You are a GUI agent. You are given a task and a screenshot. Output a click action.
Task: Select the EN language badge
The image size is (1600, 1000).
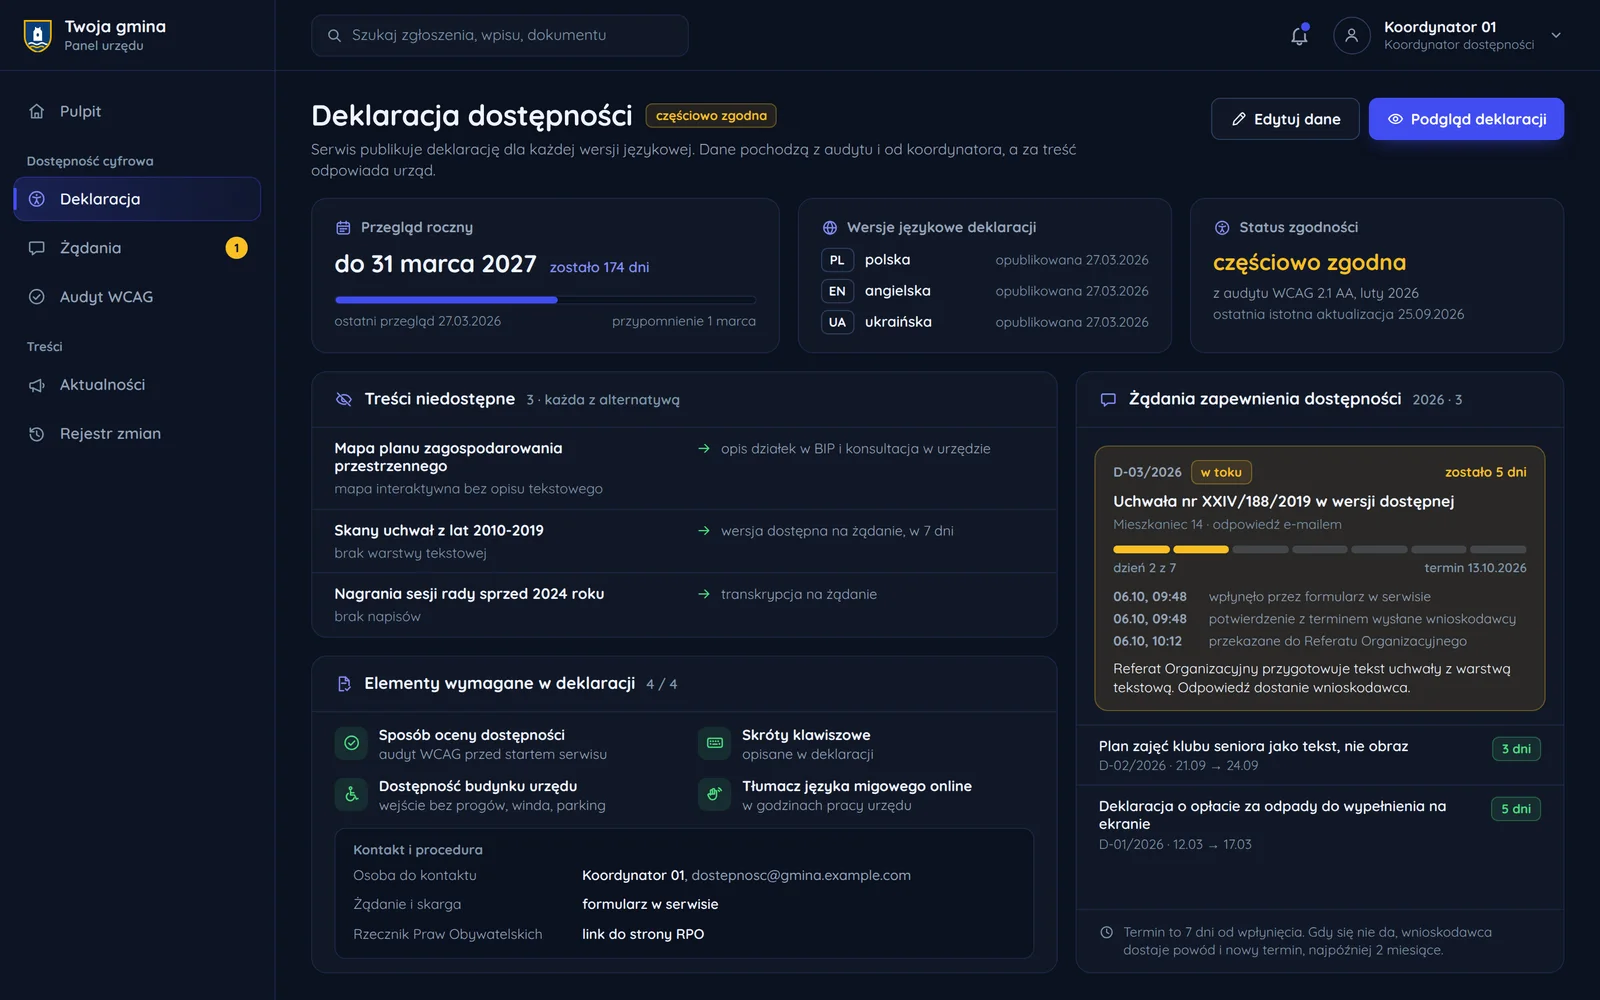tap(837, 291)
